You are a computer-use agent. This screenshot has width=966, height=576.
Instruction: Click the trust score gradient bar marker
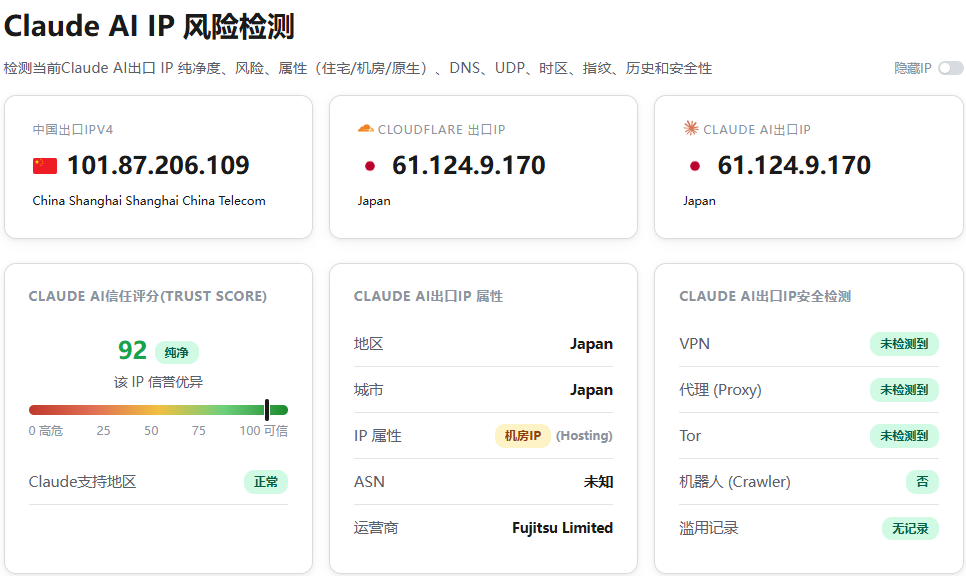pos(267,410)
